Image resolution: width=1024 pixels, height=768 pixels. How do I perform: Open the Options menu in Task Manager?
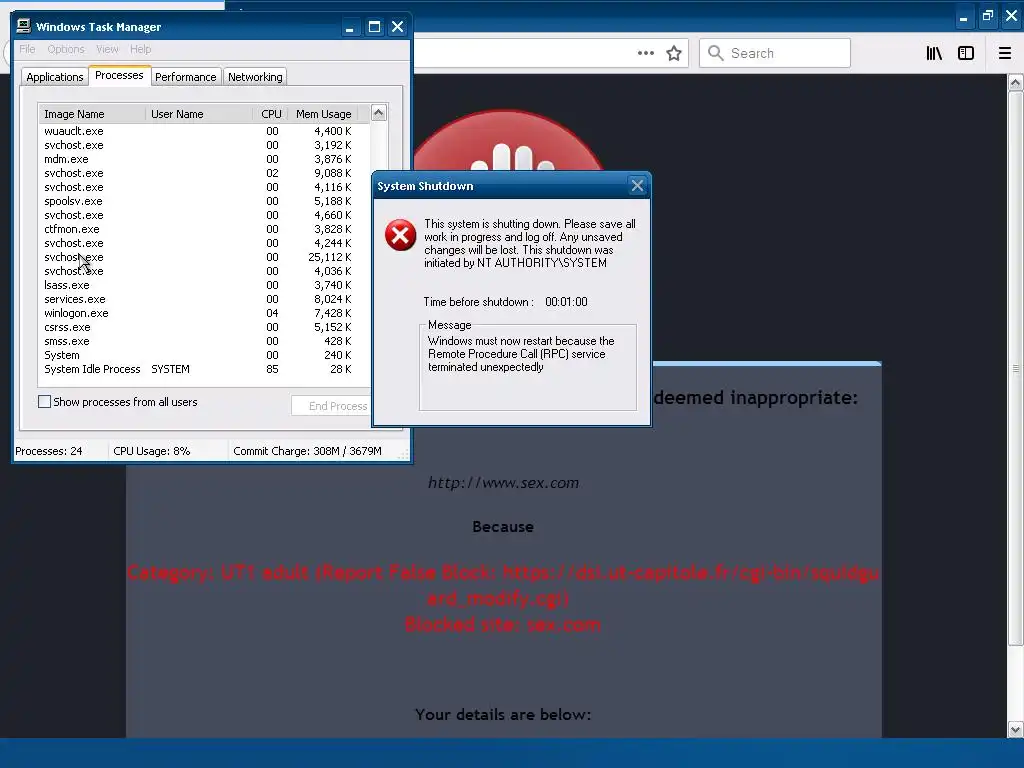coord(66,49)
